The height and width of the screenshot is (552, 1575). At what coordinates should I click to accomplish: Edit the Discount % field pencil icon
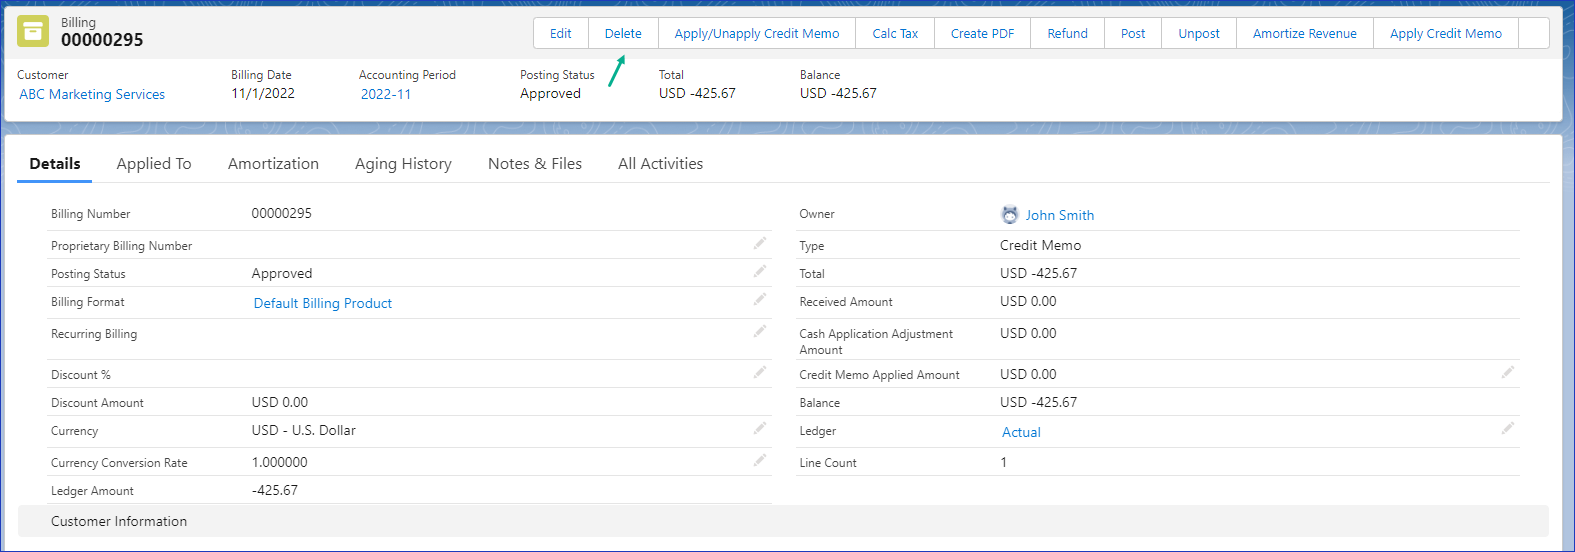760,372
